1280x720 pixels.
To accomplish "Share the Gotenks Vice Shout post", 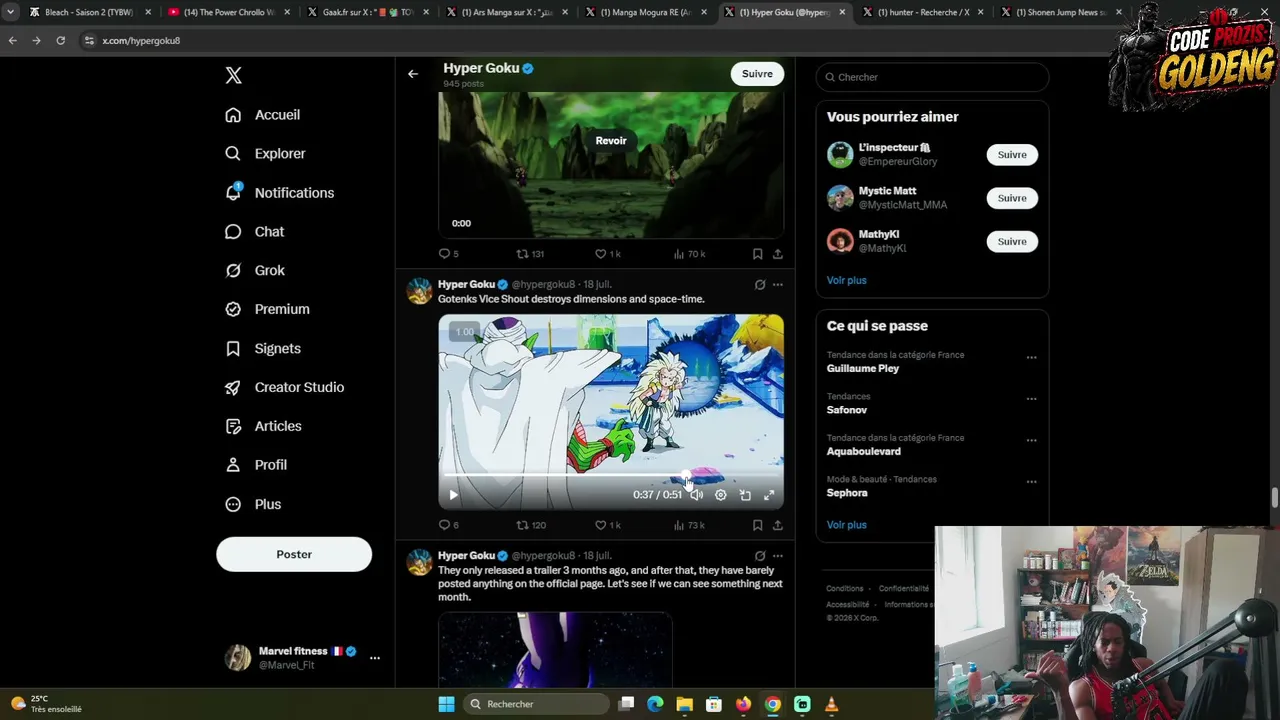I will click(777, 525).
